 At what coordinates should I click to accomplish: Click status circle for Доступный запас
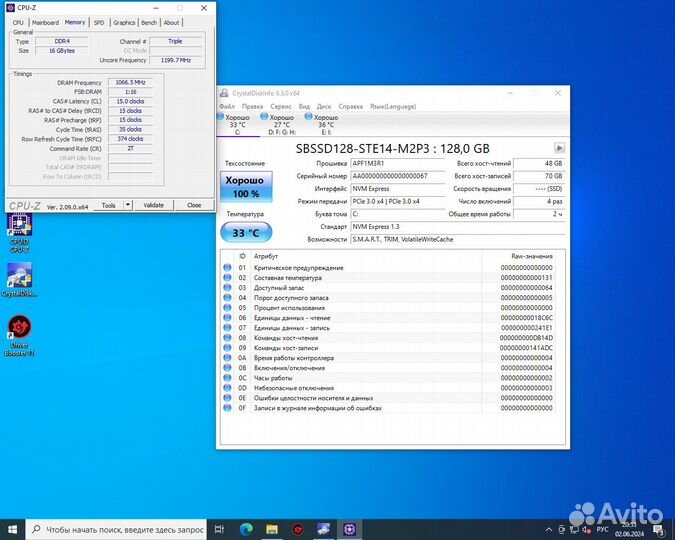(x=227, y=287)
